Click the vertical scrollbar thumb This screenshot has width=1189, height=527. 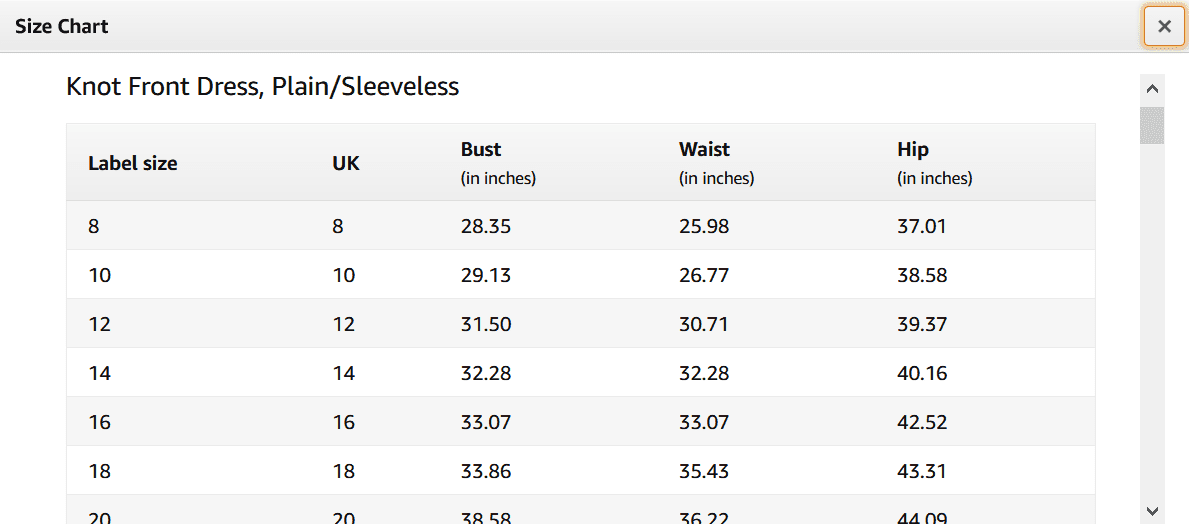coord(1152,125)
